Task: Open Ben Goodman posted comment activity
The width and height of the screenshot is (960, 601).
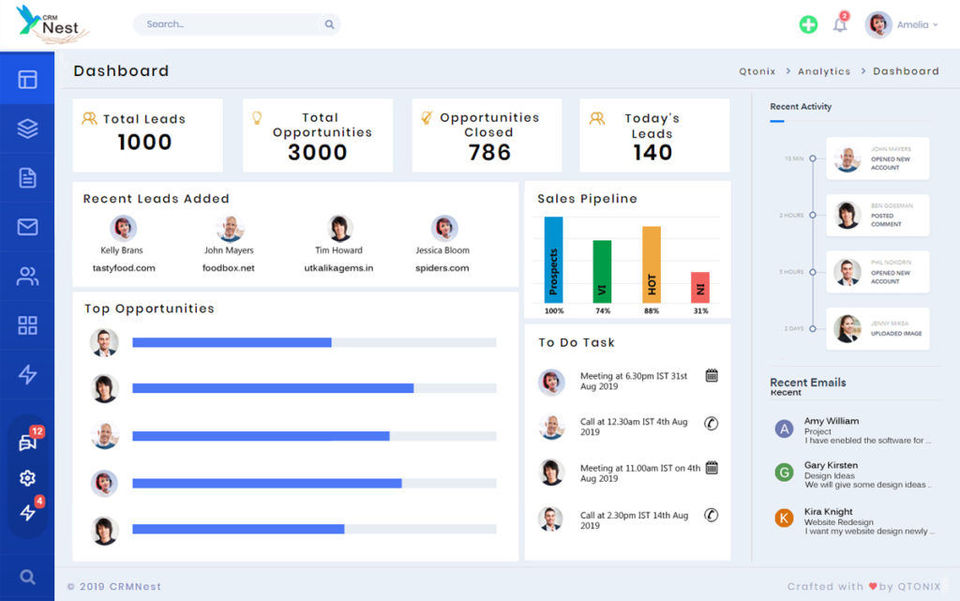Action: (x=877, y=215)
